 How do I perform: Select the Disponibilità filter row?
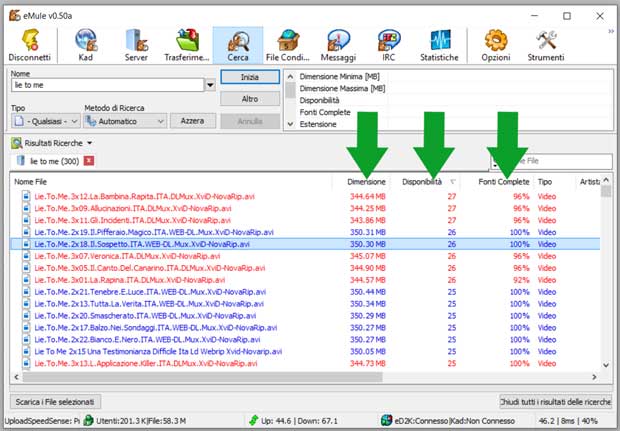455,100
